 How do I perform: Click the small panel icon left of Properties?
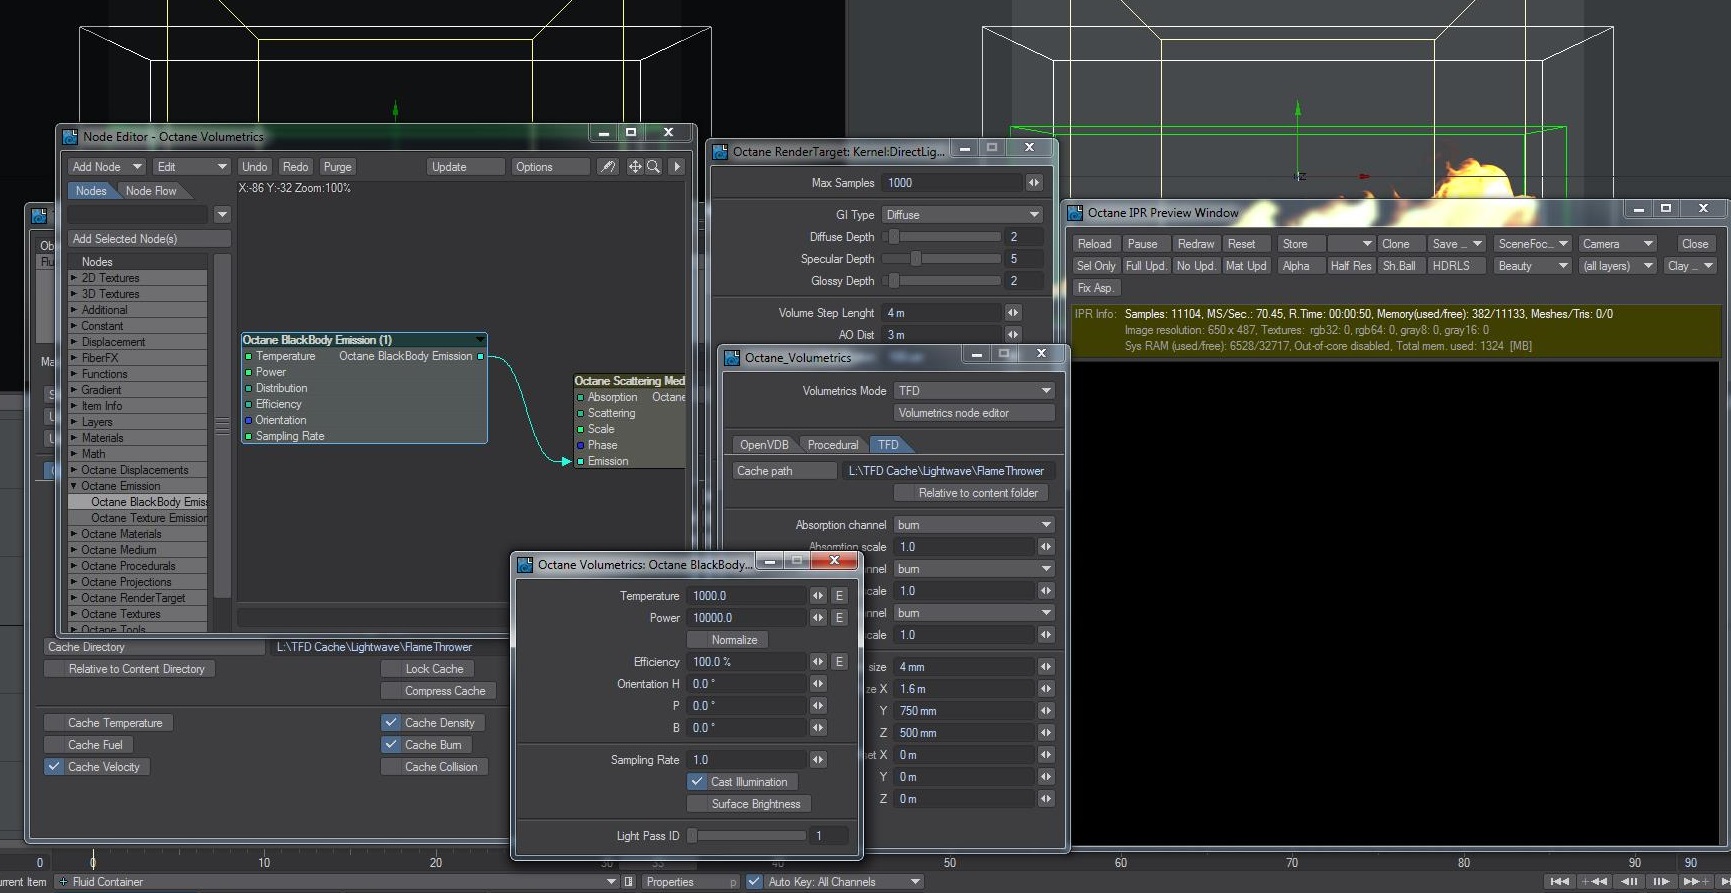click(629, 882)
